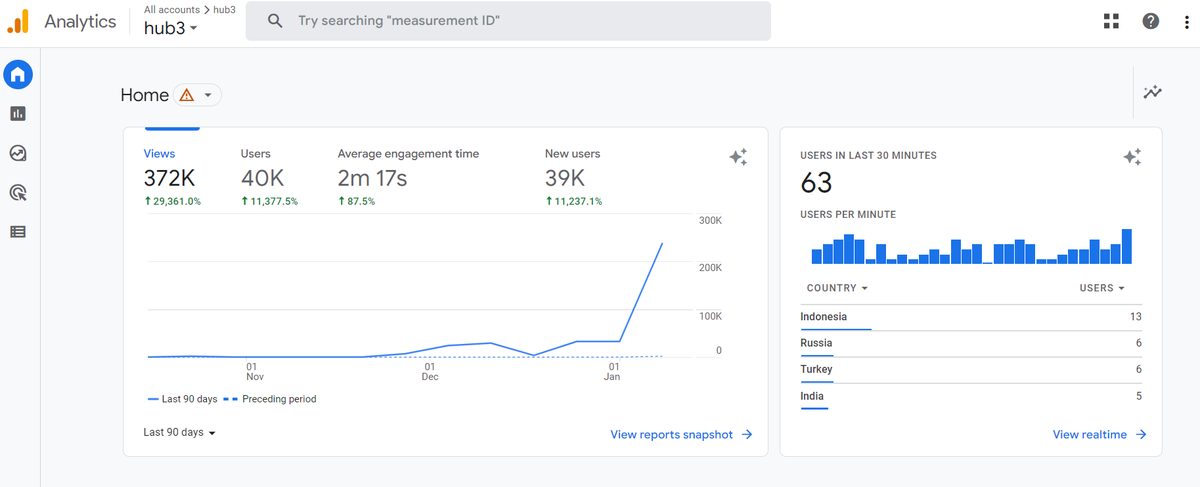Click the Home warning triangle icon
The height and width of the screenshot is (487, 1200).
(186, 95)
